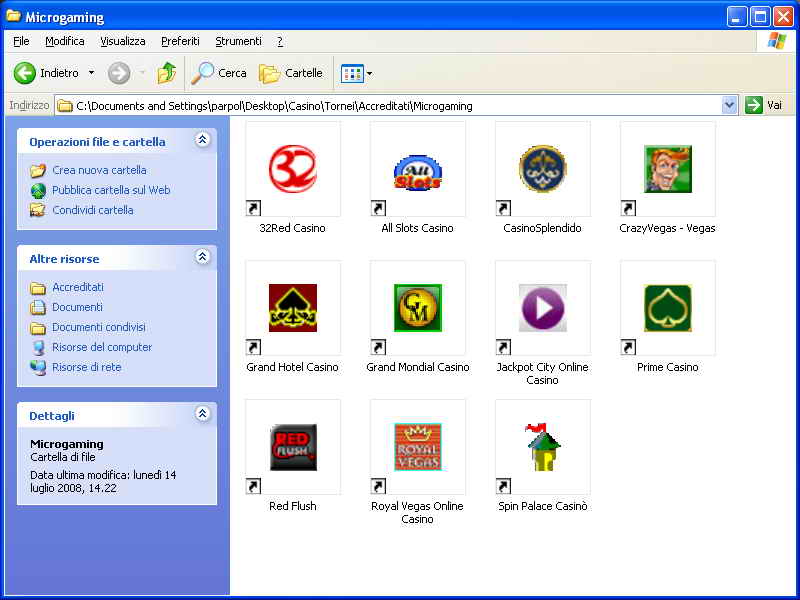Screen dimensions: 800x600
Task: Click the Risorse del computer icon
Action: [38, 347]
